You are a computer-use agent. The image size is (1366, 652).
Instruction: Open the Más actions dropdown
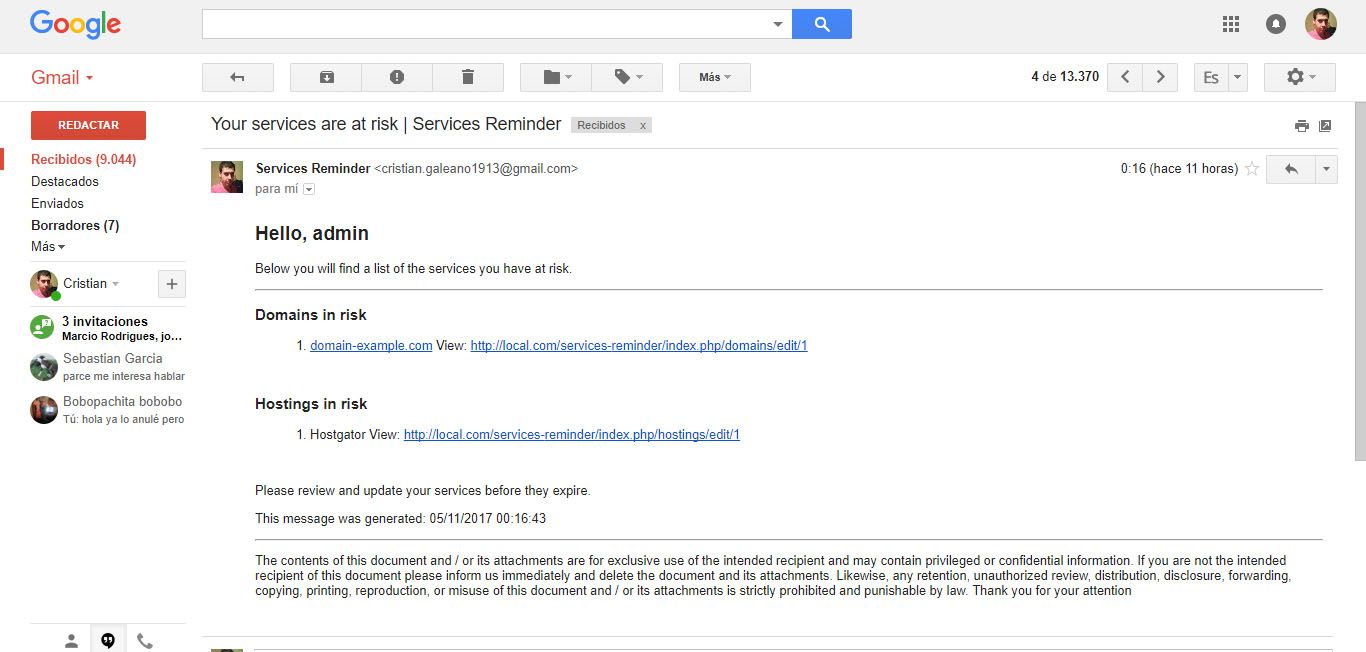[x=714, y=77]
